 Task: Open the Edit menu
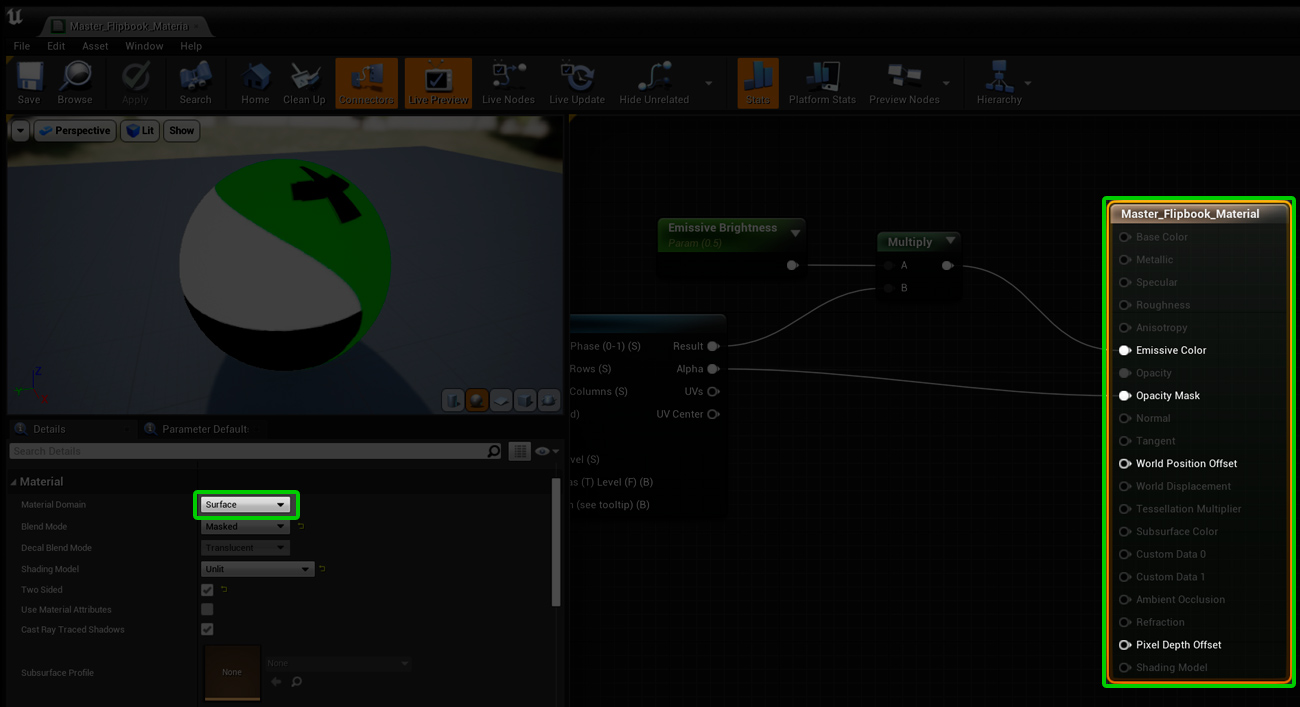(x=56, y=46)
